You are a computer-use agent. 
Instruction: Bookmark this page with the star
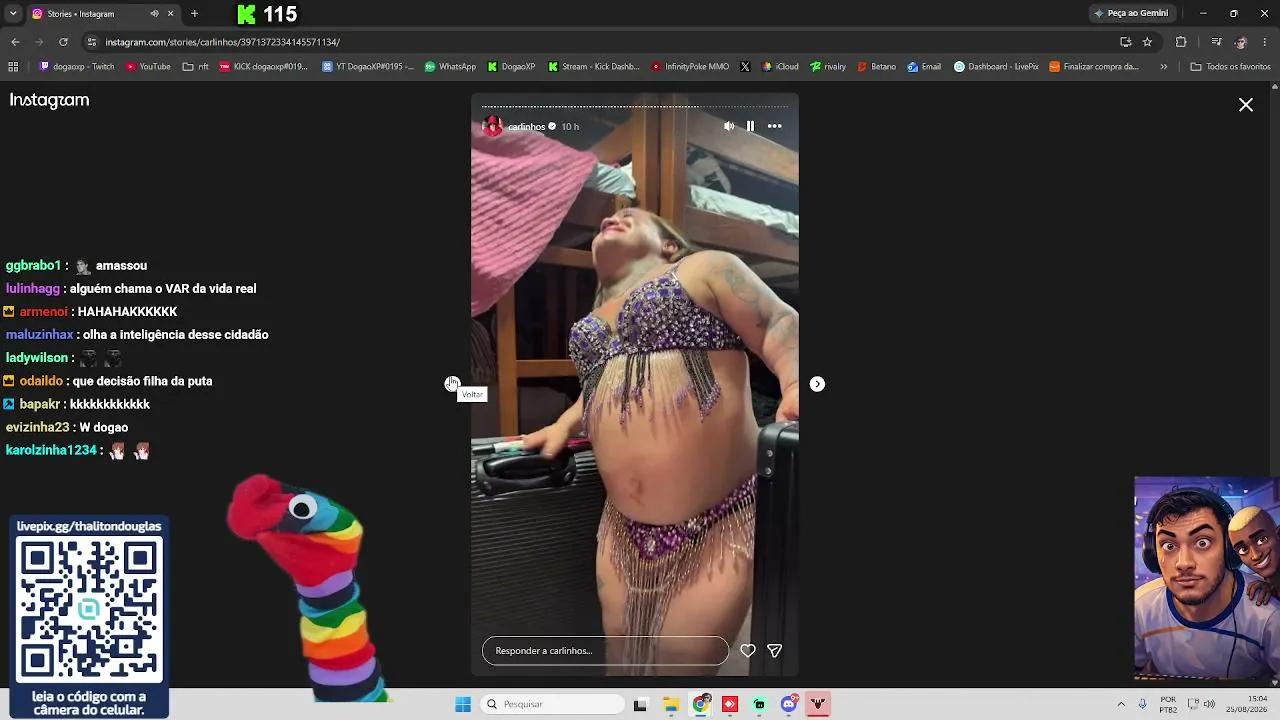coord(1147,42)
